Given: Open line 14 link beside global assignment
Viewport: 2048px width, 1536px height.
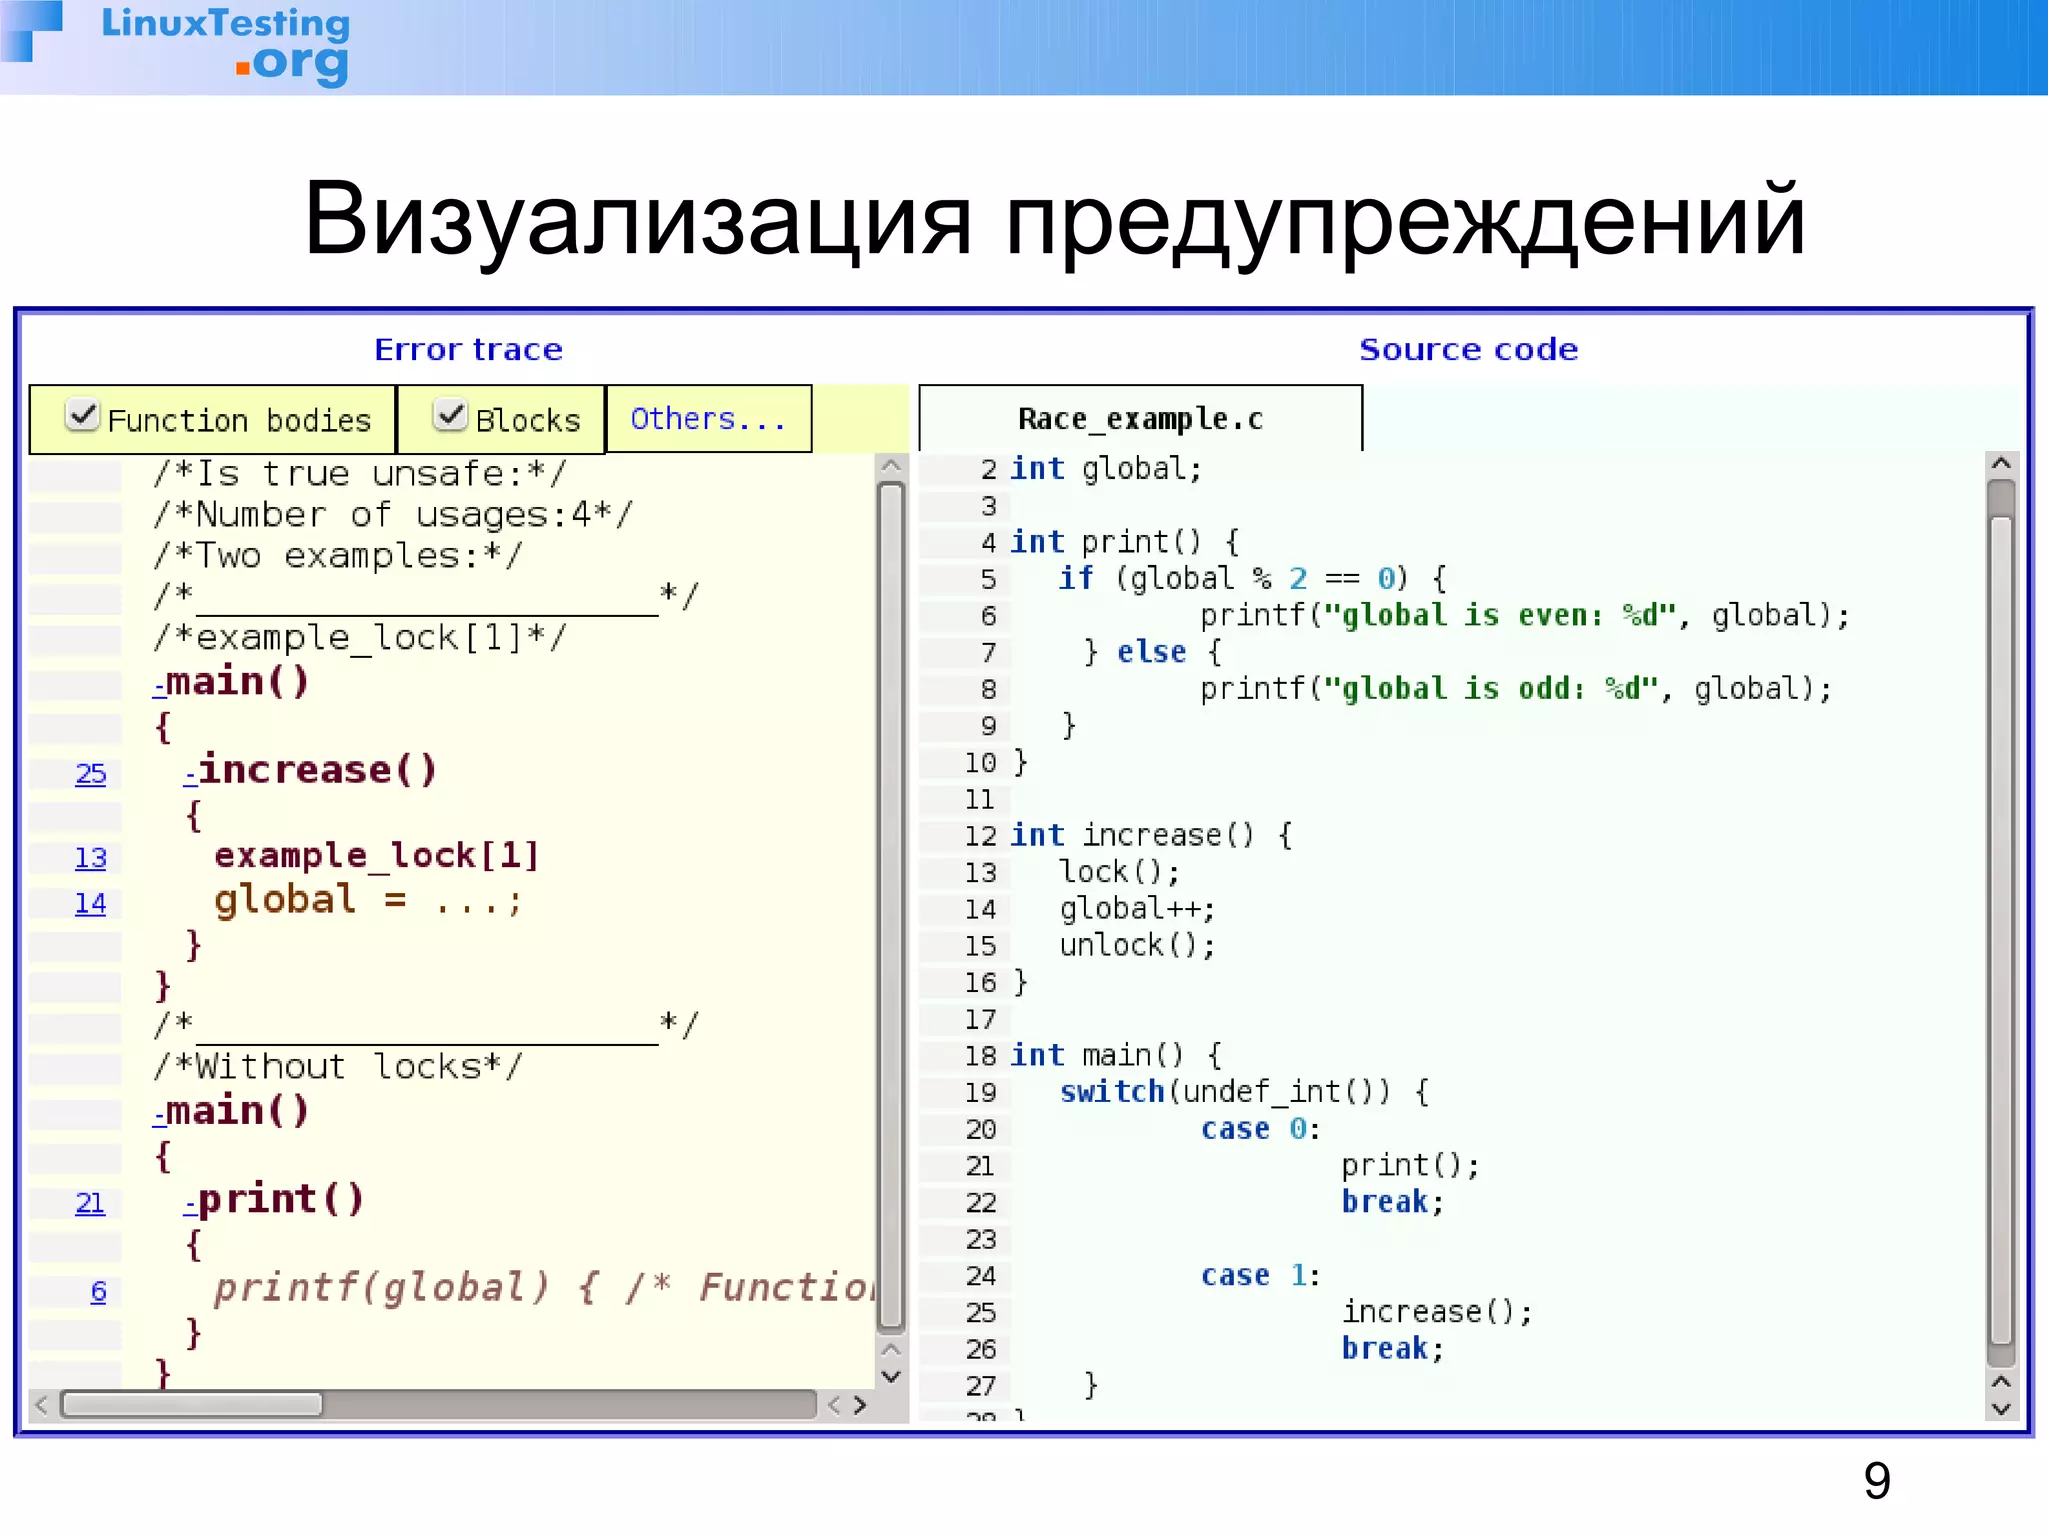Looking at the screenshot, I should [x=90, y=903].
